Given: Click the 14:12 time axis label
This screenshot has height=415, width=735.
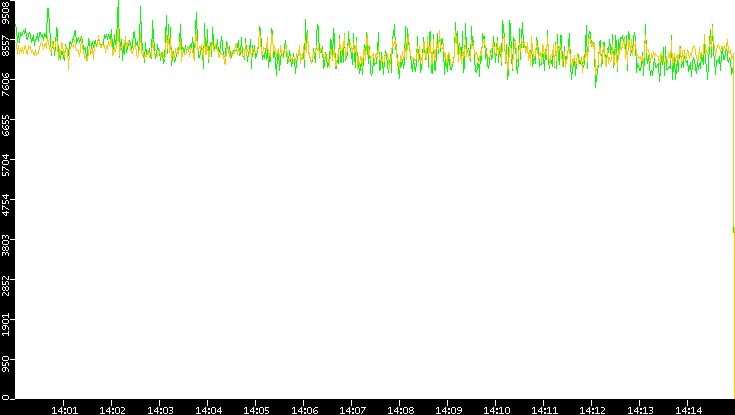Looking at the screenshot, I should 593,411.
